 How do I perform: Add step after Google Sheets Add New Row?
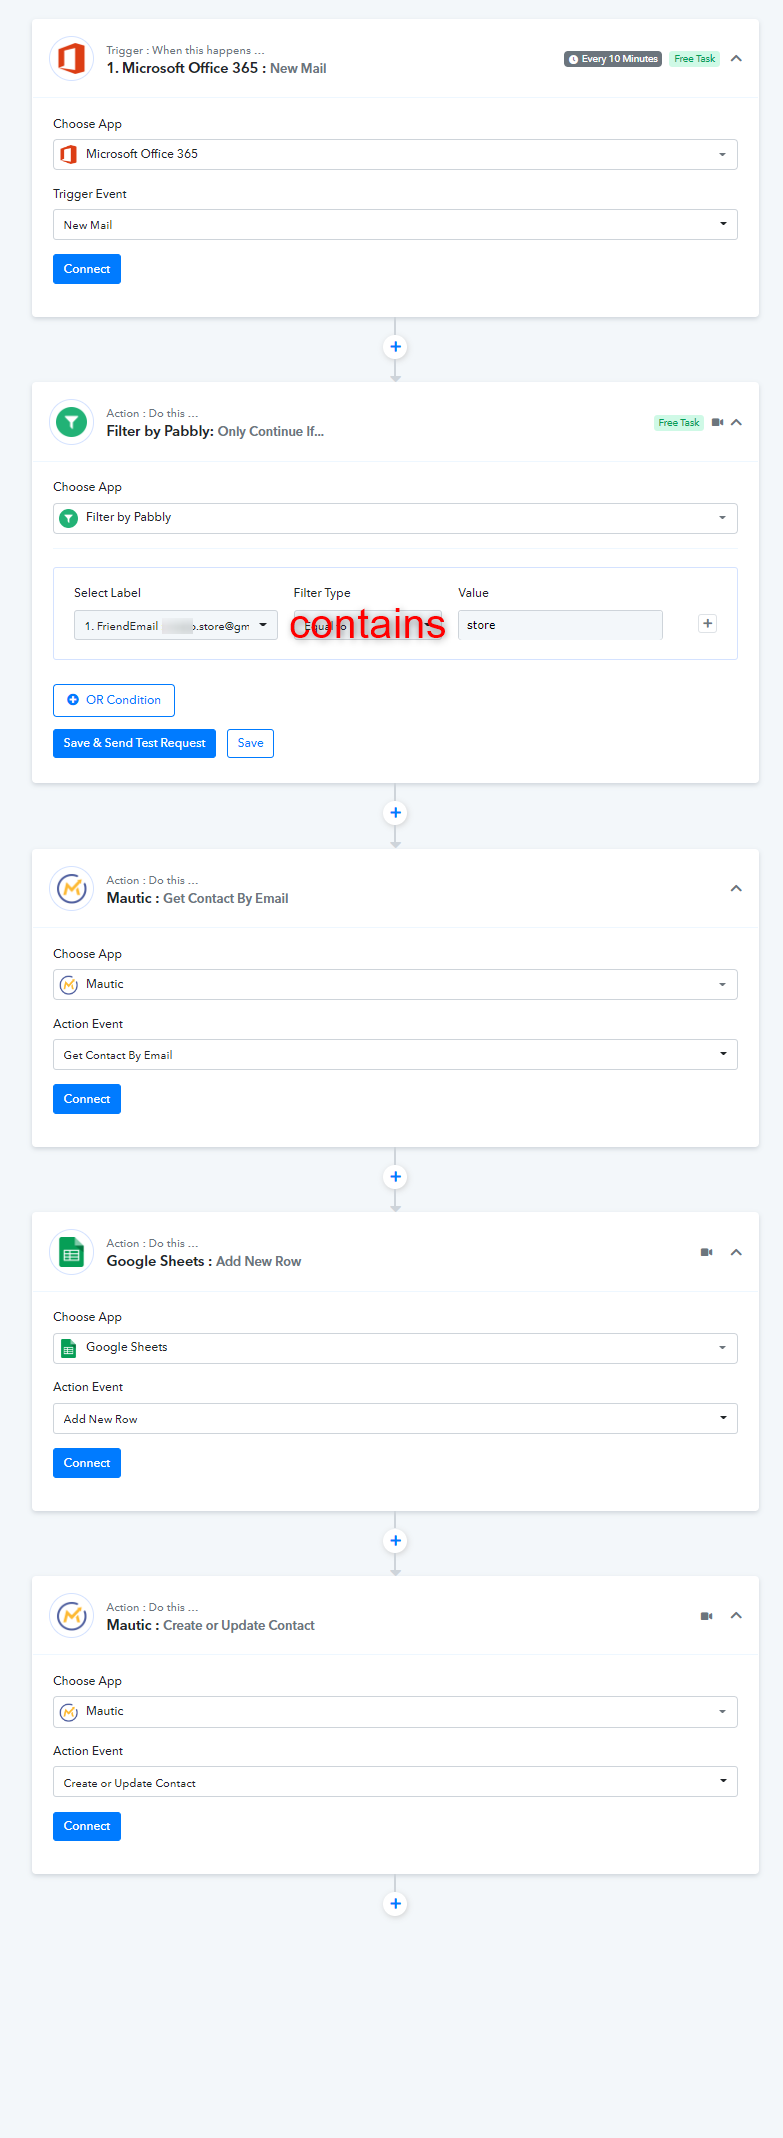point(395,1541)
